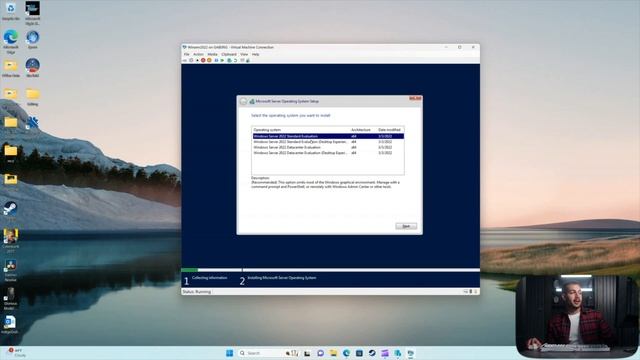The width and height of the screenshot is (640, 360).
Task: Open Microsoft Edge from the taskbar
Action: click(x=346, y=353)
